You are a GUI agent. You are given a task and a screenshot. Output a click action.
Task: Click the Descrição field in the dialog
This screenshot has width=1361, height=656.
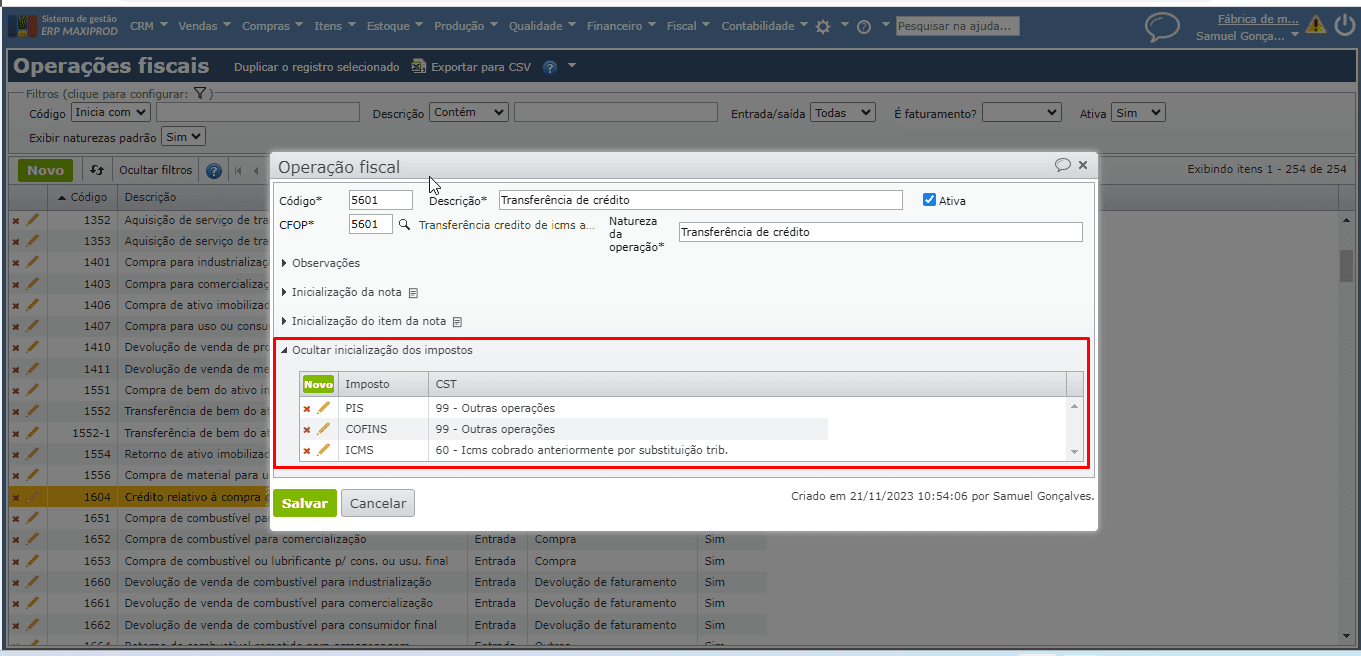(700, 200)
